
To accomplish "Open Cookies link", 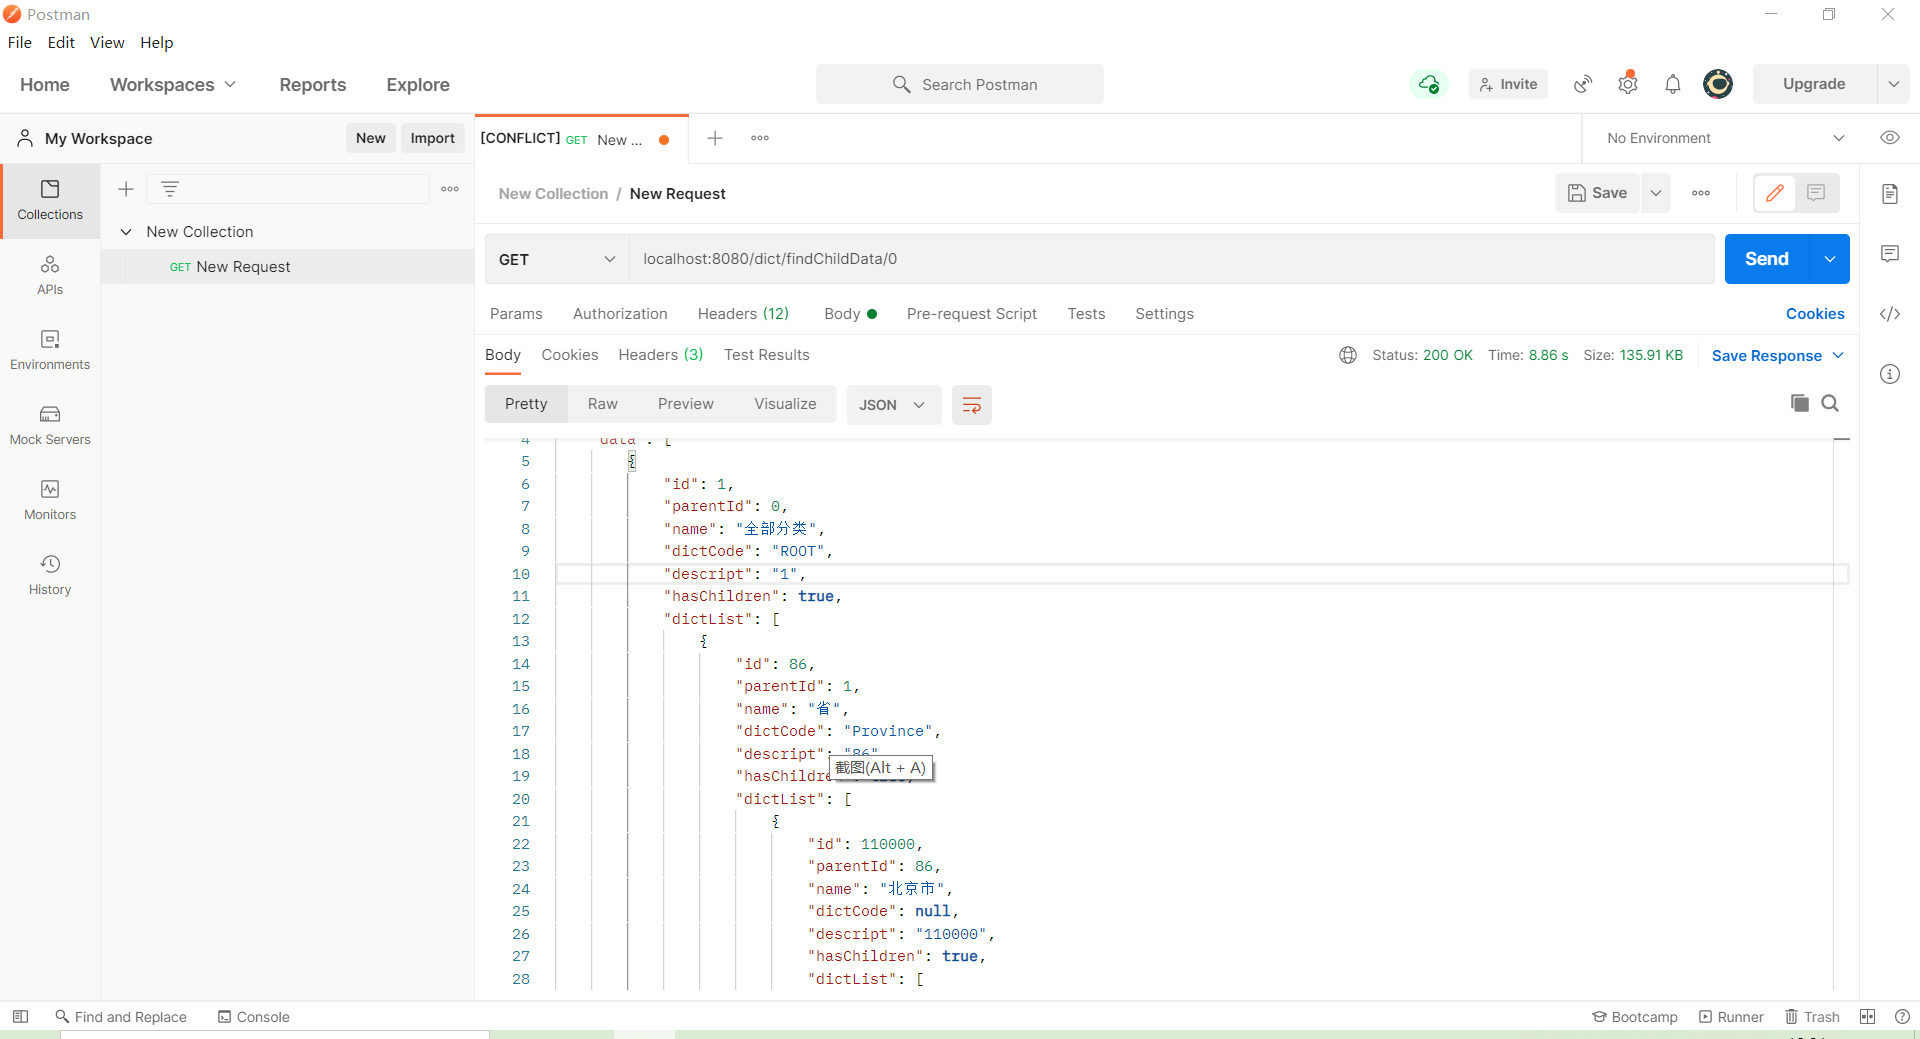I will coord(1815,314).
